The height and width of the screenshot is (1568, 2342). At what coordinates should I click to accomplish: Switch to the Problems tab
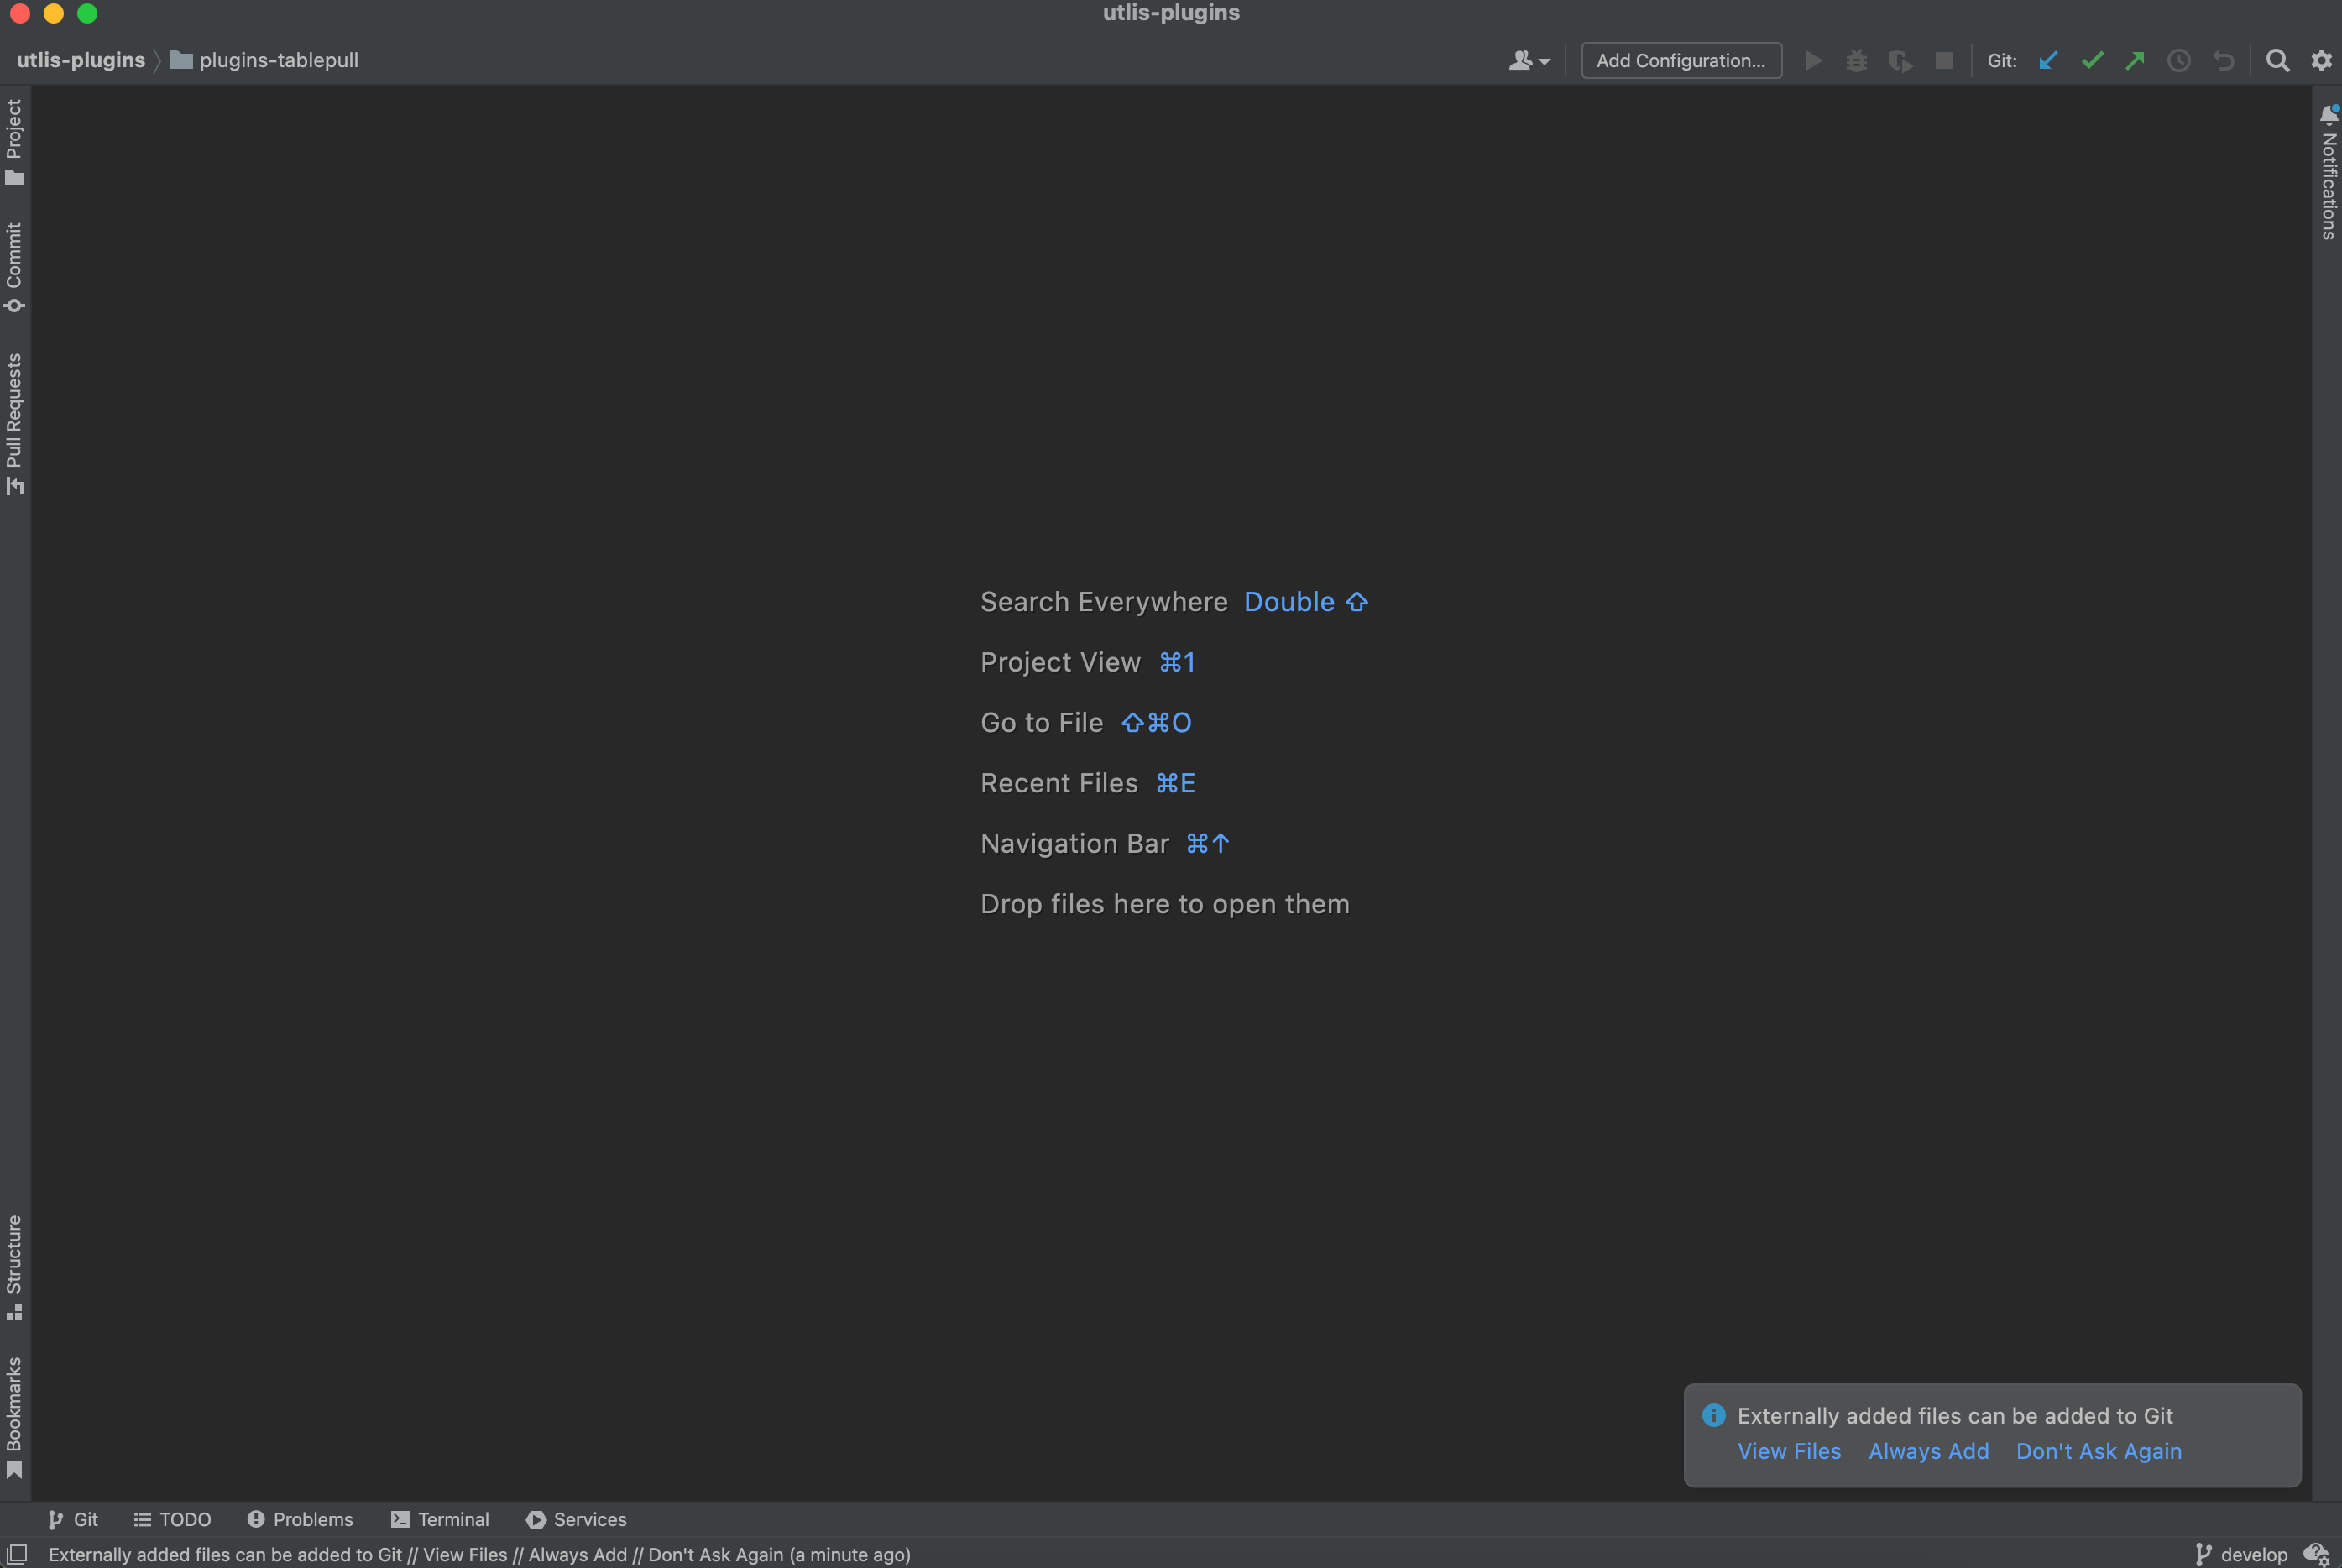click(x=300, y=1519)
